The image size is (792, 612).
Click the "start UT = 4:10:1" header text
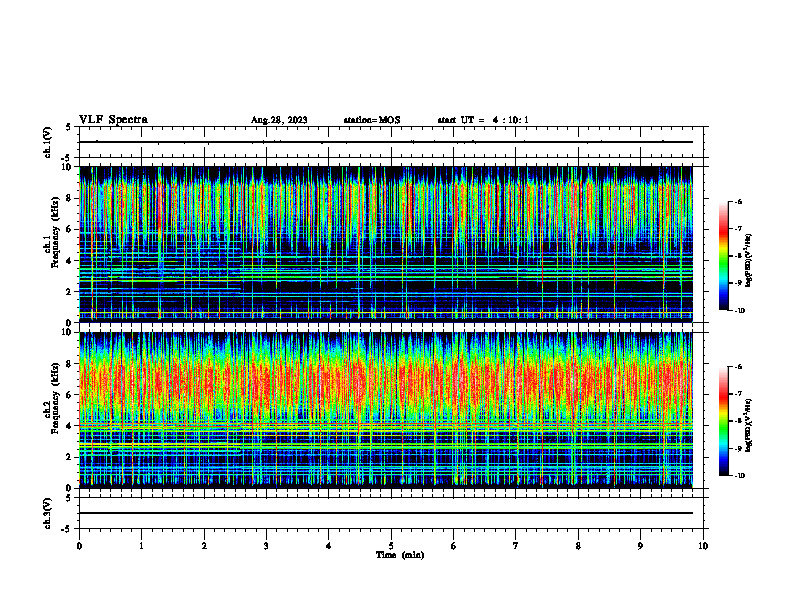[483, 120]
